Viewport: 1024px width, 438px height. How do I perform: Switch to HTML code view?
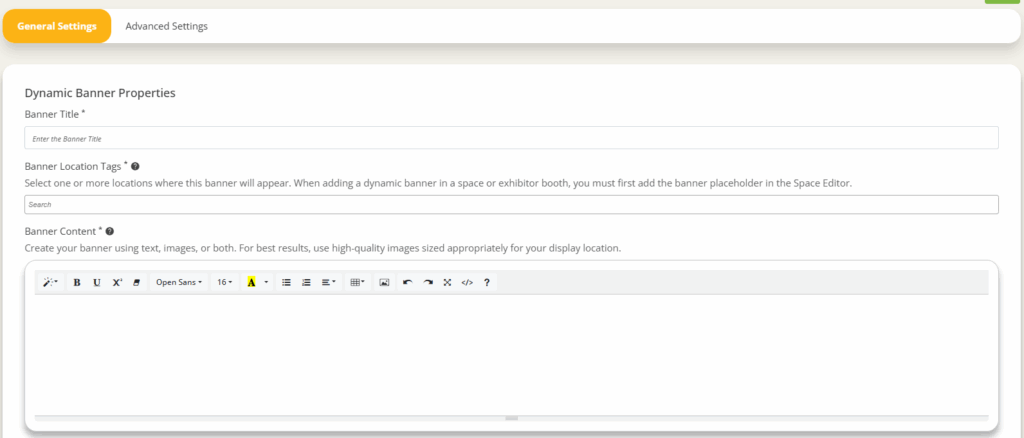click(467, 283)
